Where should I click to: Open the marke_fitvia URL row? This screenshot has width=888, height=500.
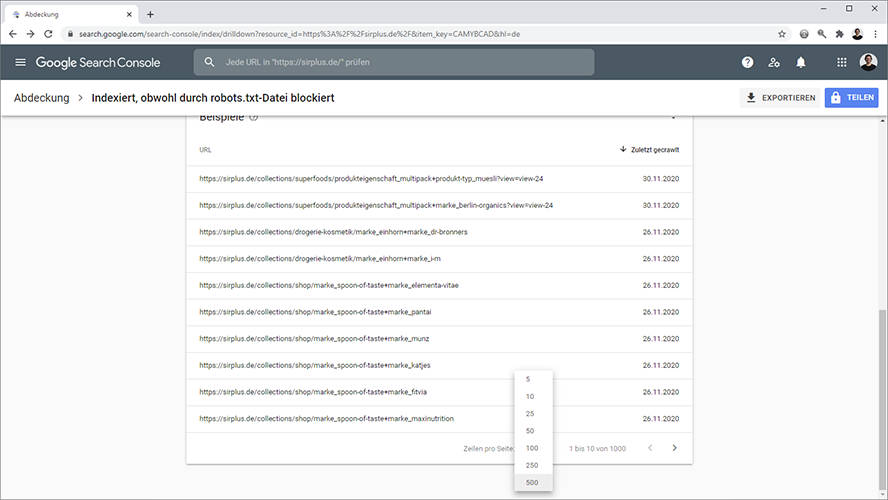click(x=439, y=392)
